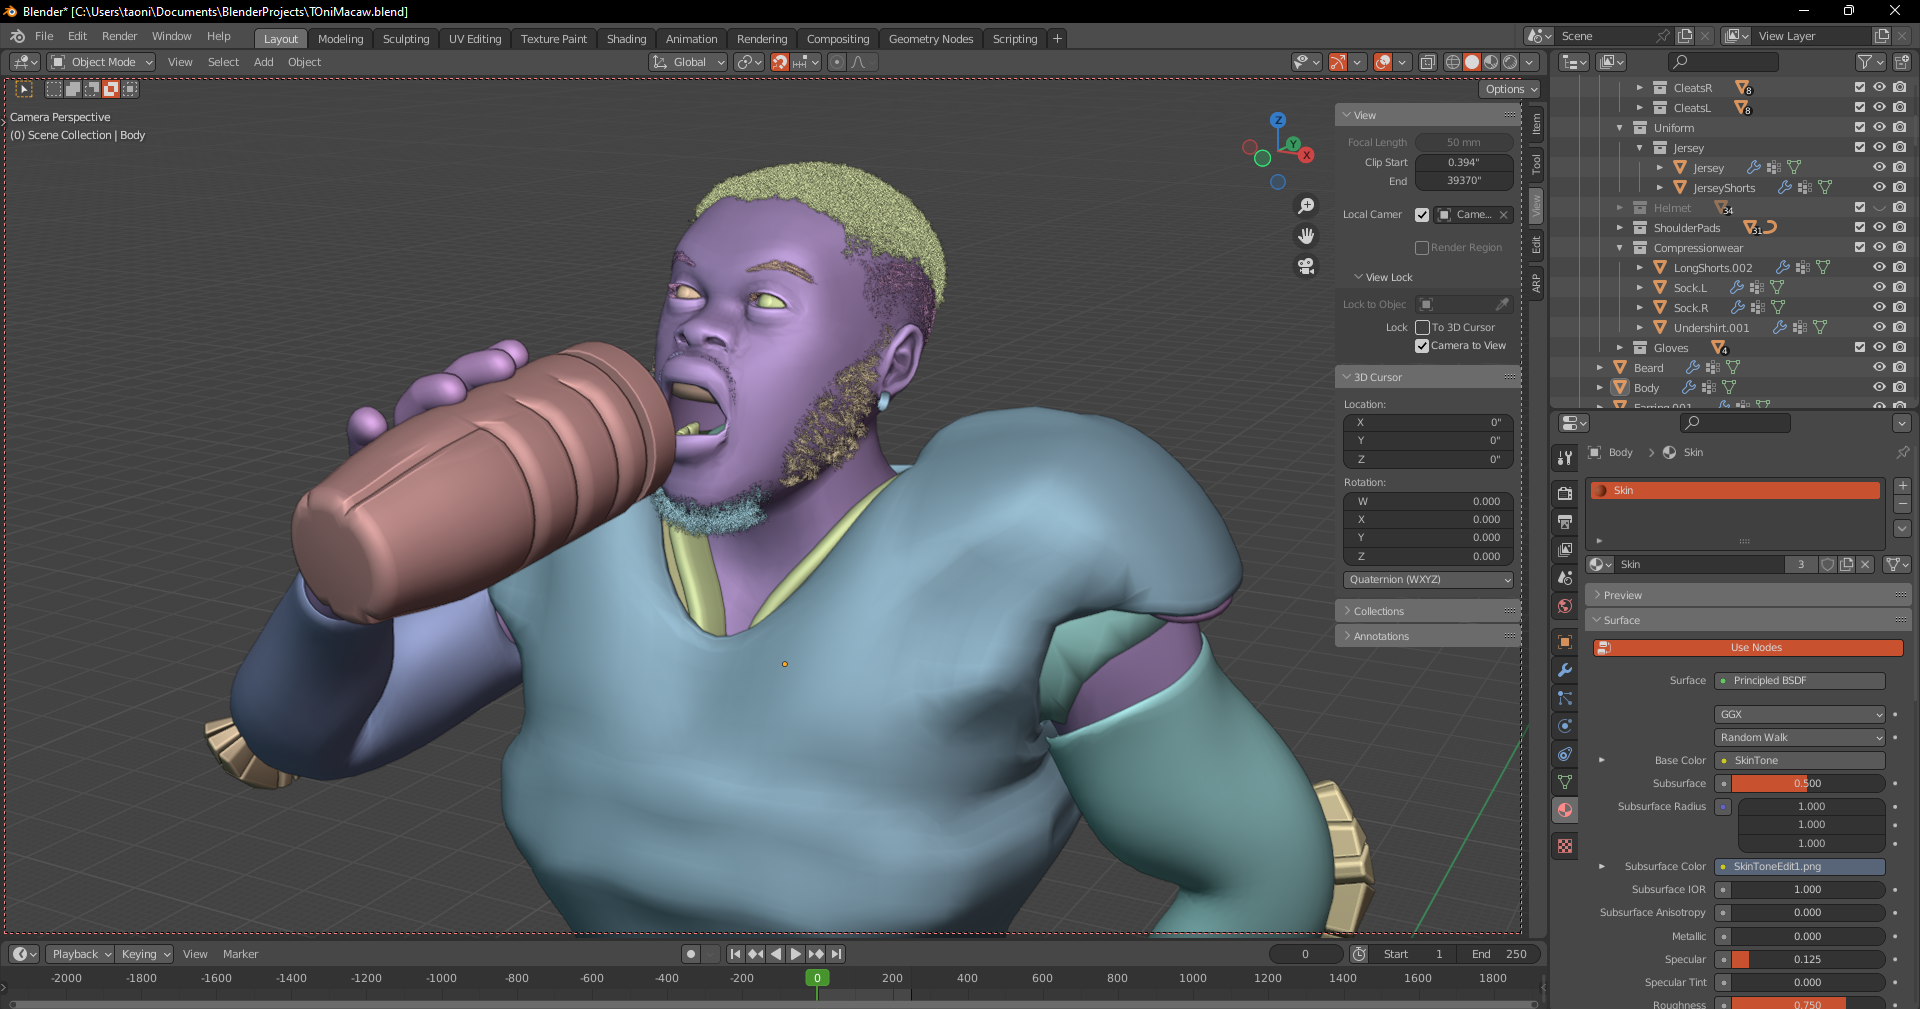
Task: Open the sidebar Item tab
Action: click(x=1537, y=124)
